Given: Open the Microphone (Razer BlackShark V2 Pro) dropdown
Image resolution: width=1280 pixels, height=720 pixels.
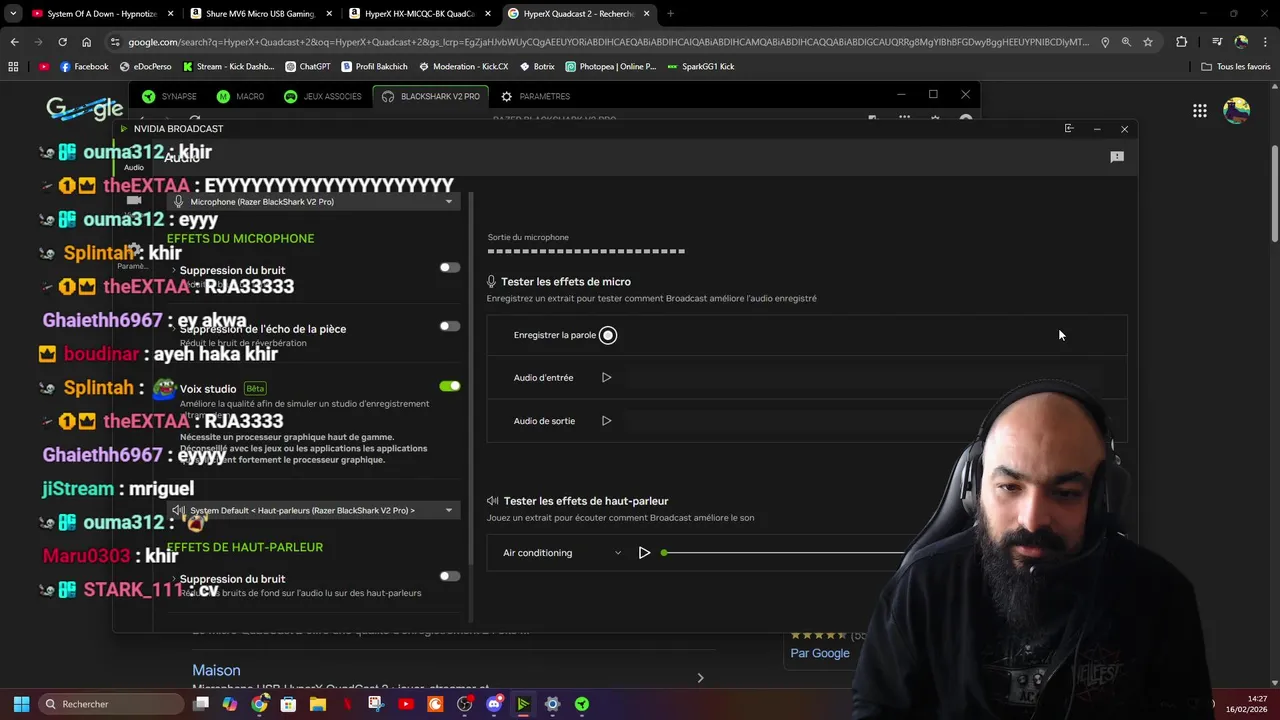Looking at the screenshot, I should (x=313, y=202).
